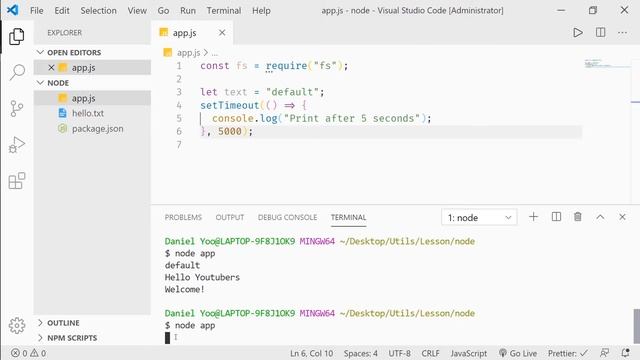
Task: Click the terminal prompt cursor block
Action: point(167,338)
